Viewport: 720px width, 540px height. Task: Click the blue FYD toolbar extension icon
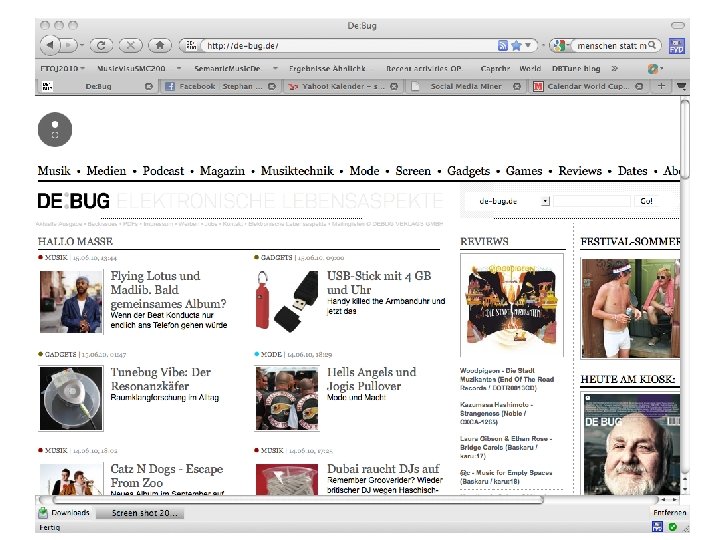[676, 45]
